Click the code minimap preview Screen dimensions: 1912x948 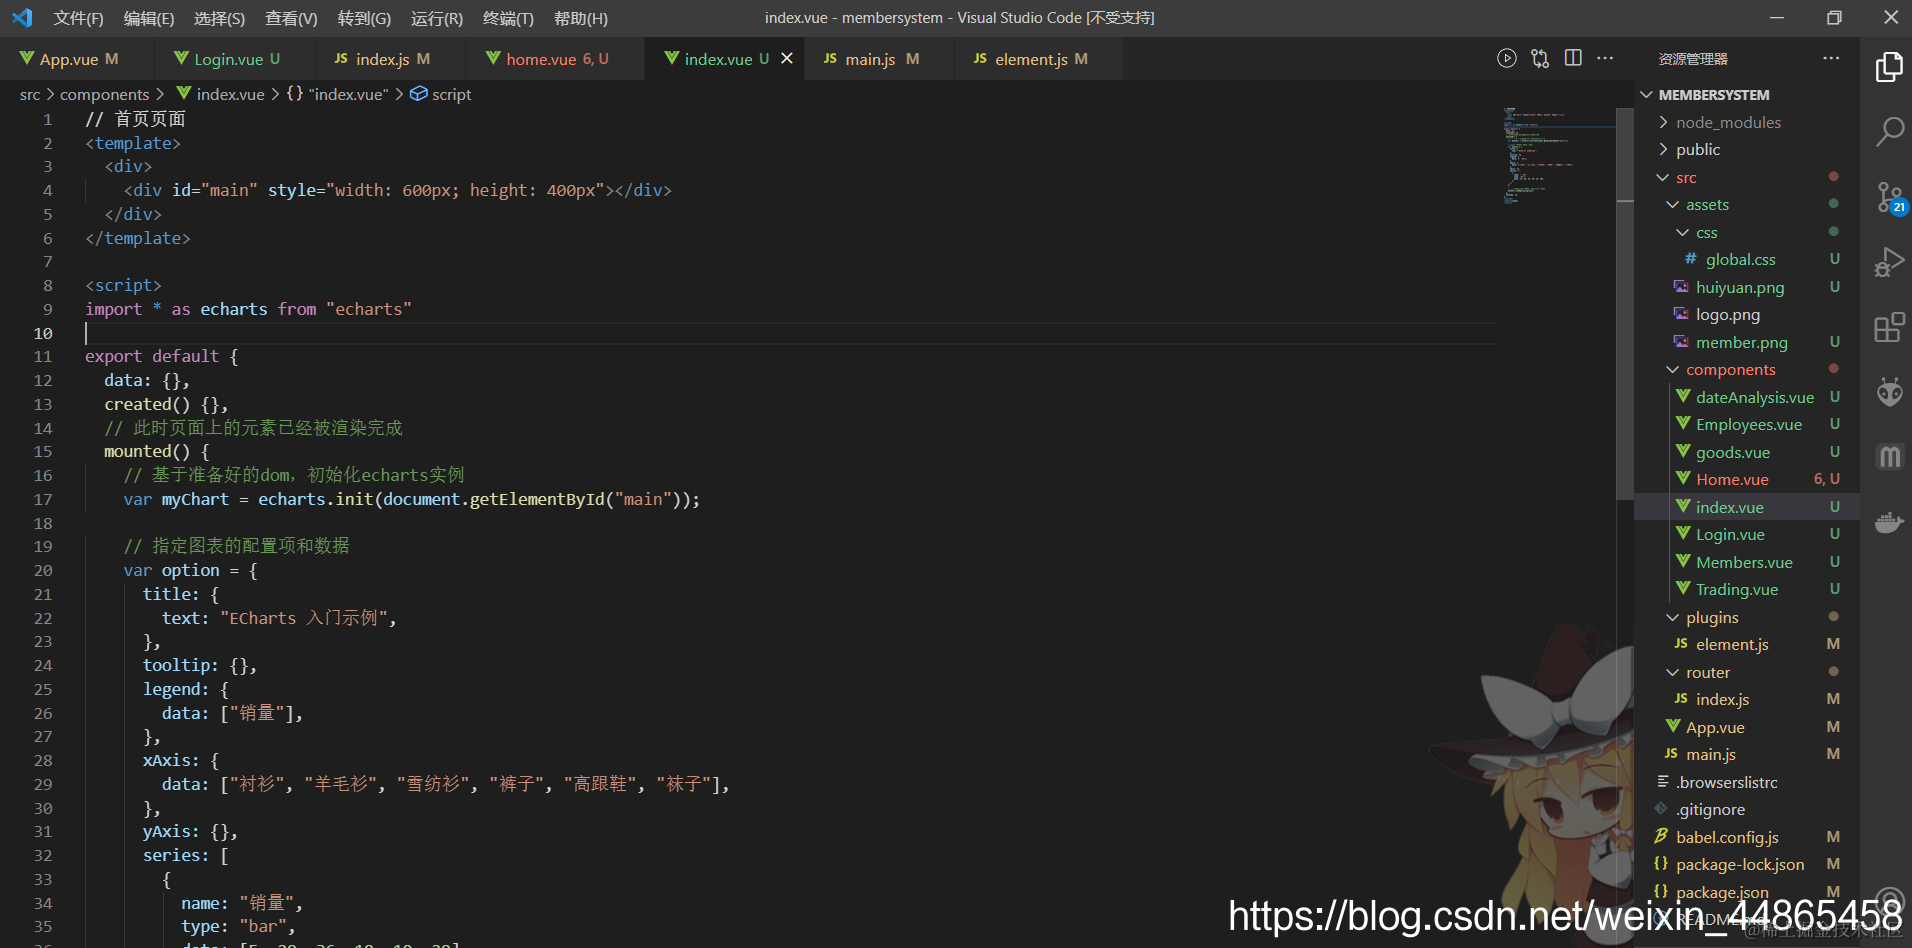click(x=1558, y=155)
